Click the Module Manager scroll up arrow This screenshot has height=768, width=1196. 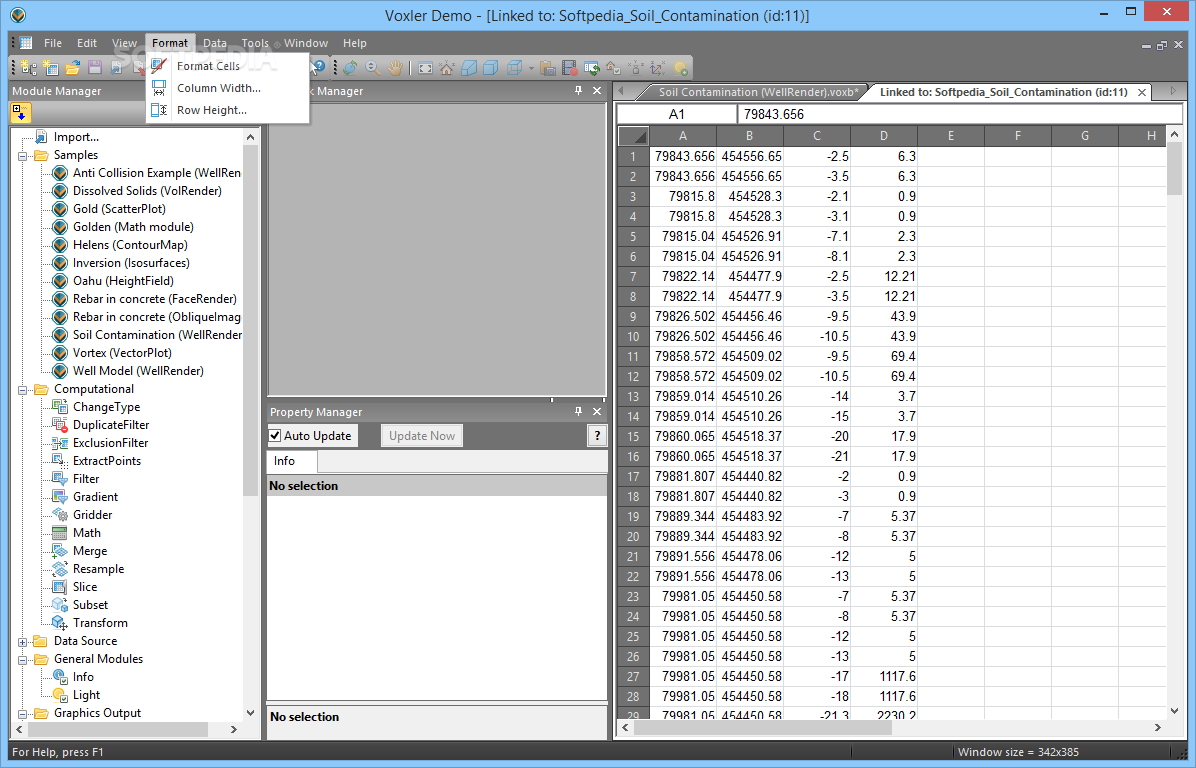(x=250, y=137)
